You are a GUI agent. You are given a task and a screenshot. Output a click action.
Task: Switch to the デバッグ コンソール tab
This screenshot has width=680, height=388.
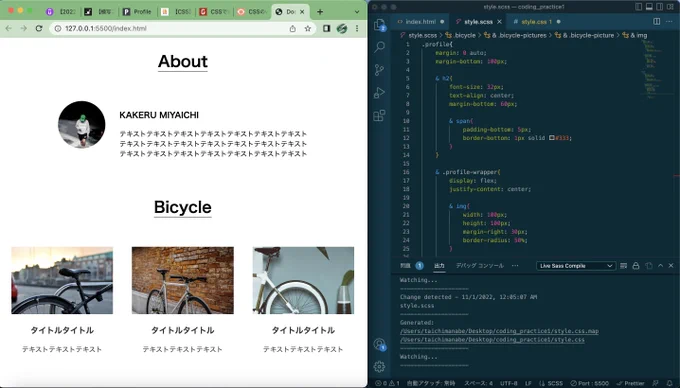[480, 266]
